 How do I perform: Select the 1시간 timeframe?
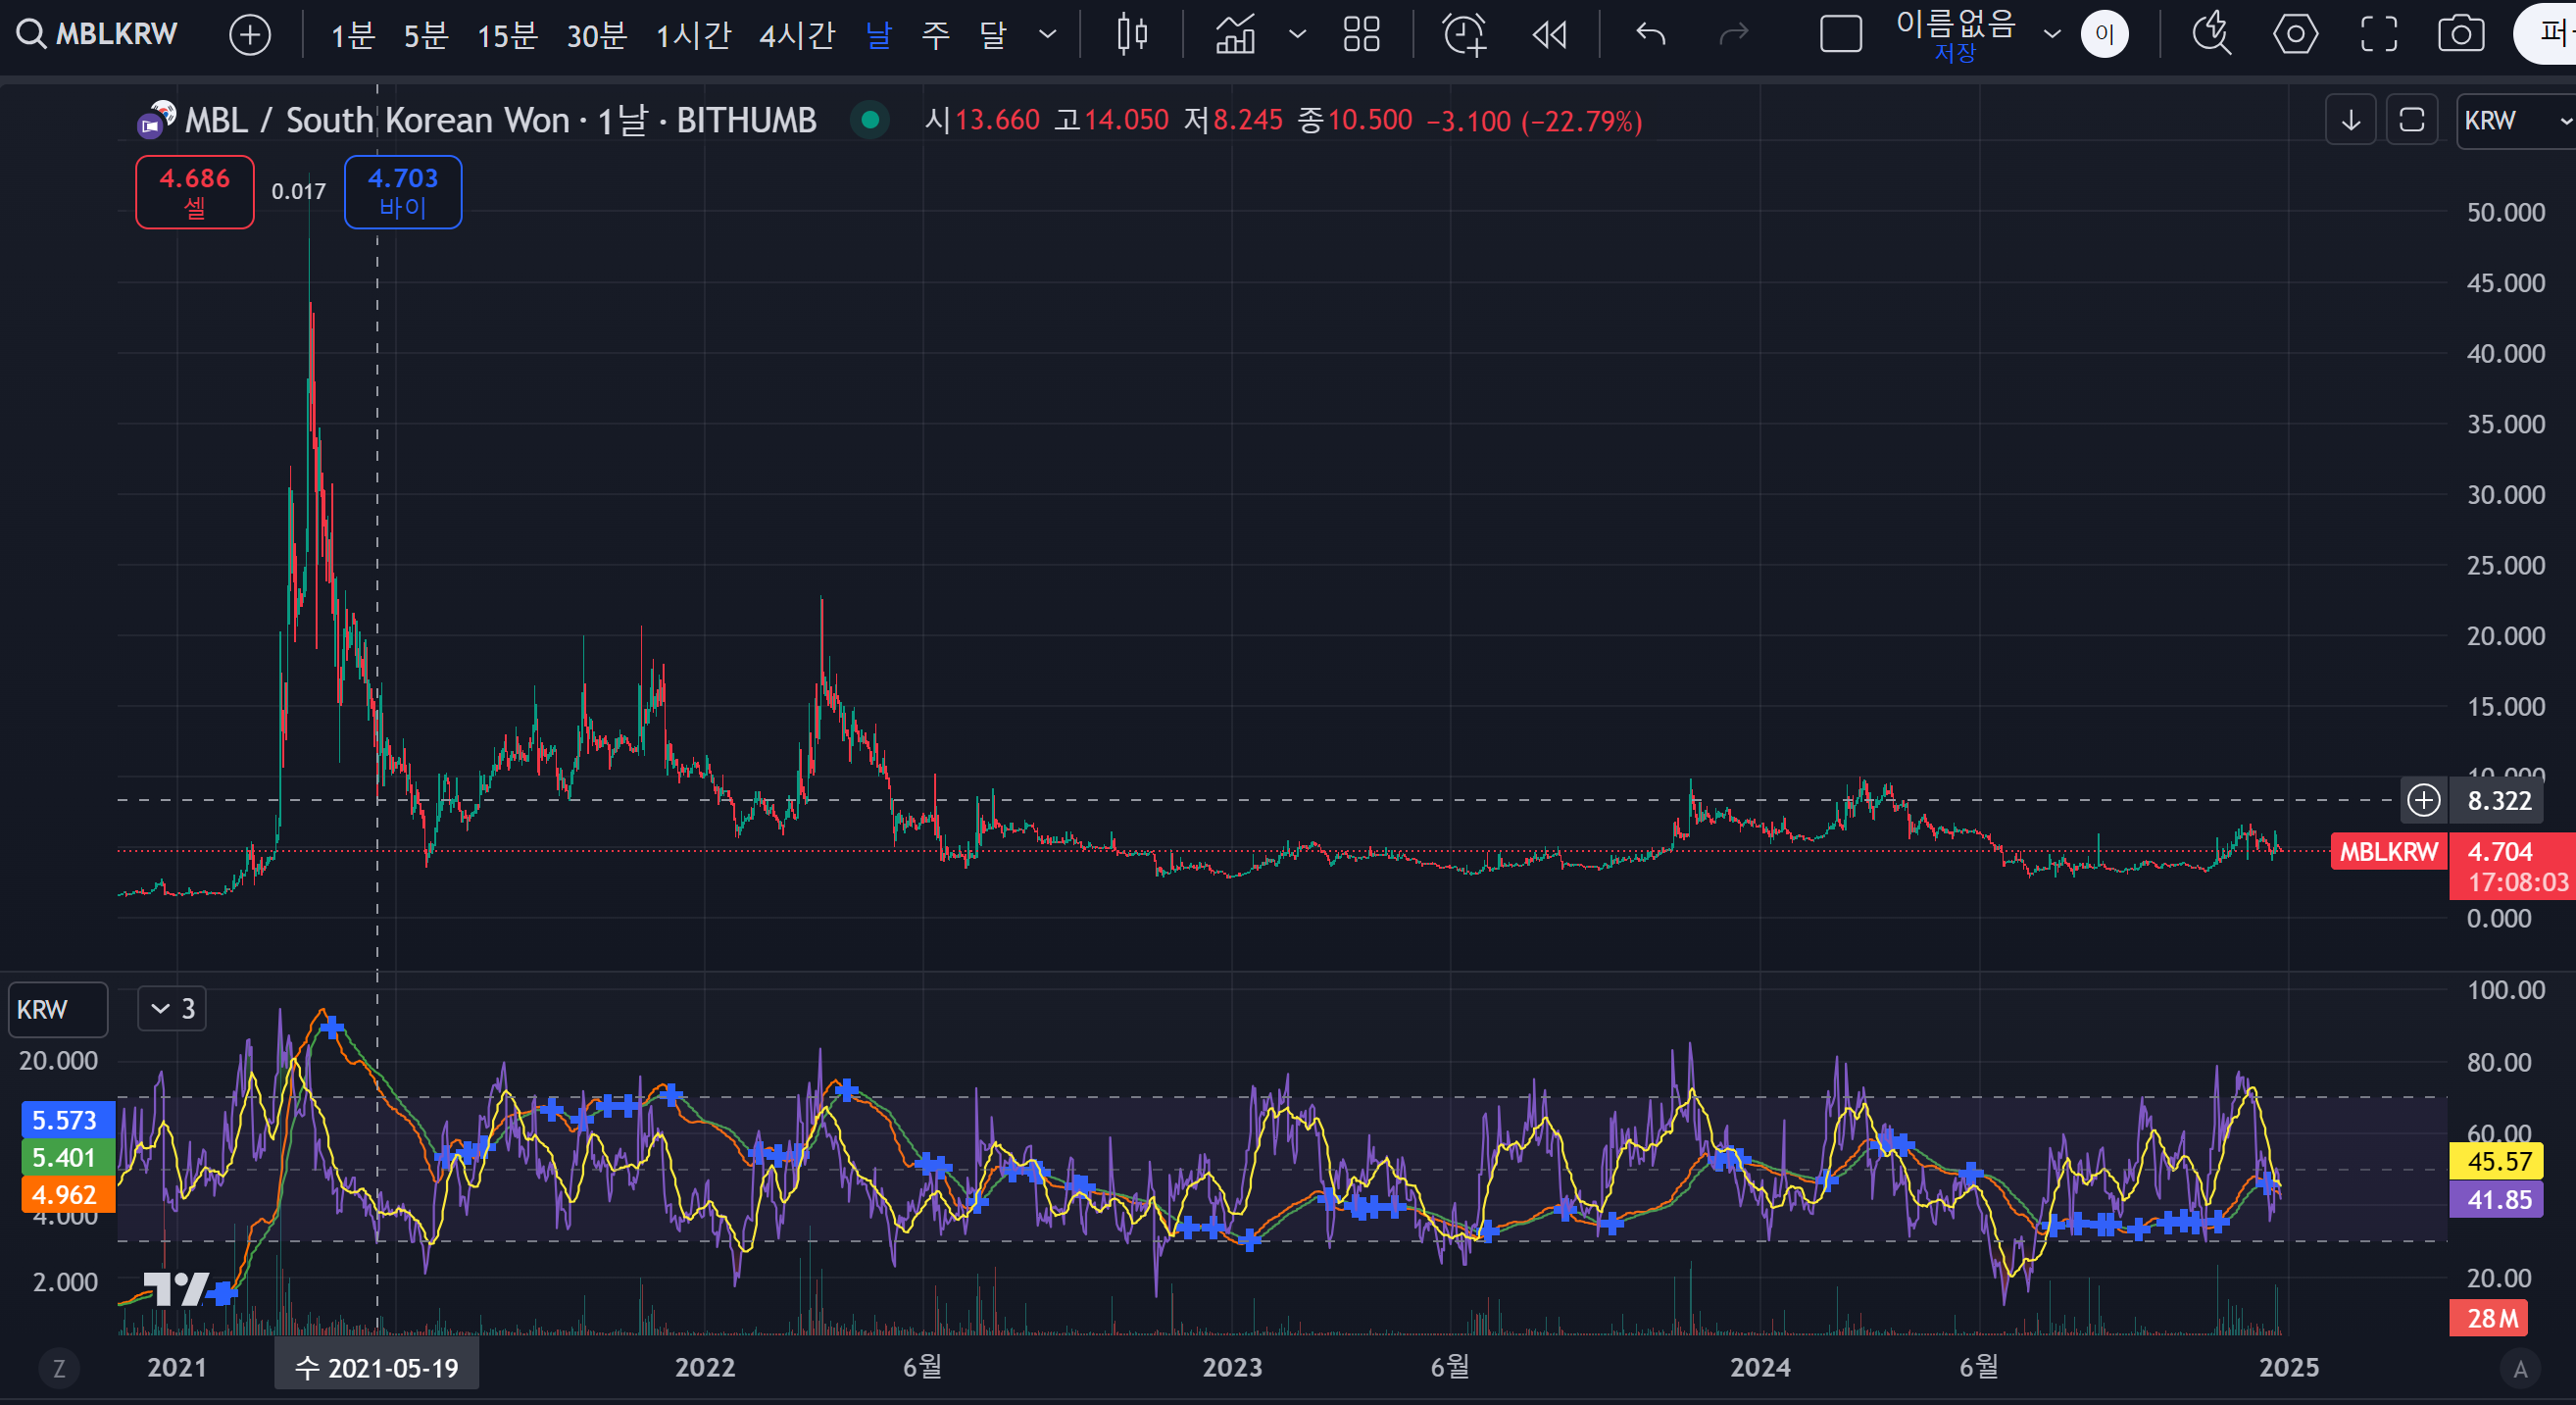693,36
